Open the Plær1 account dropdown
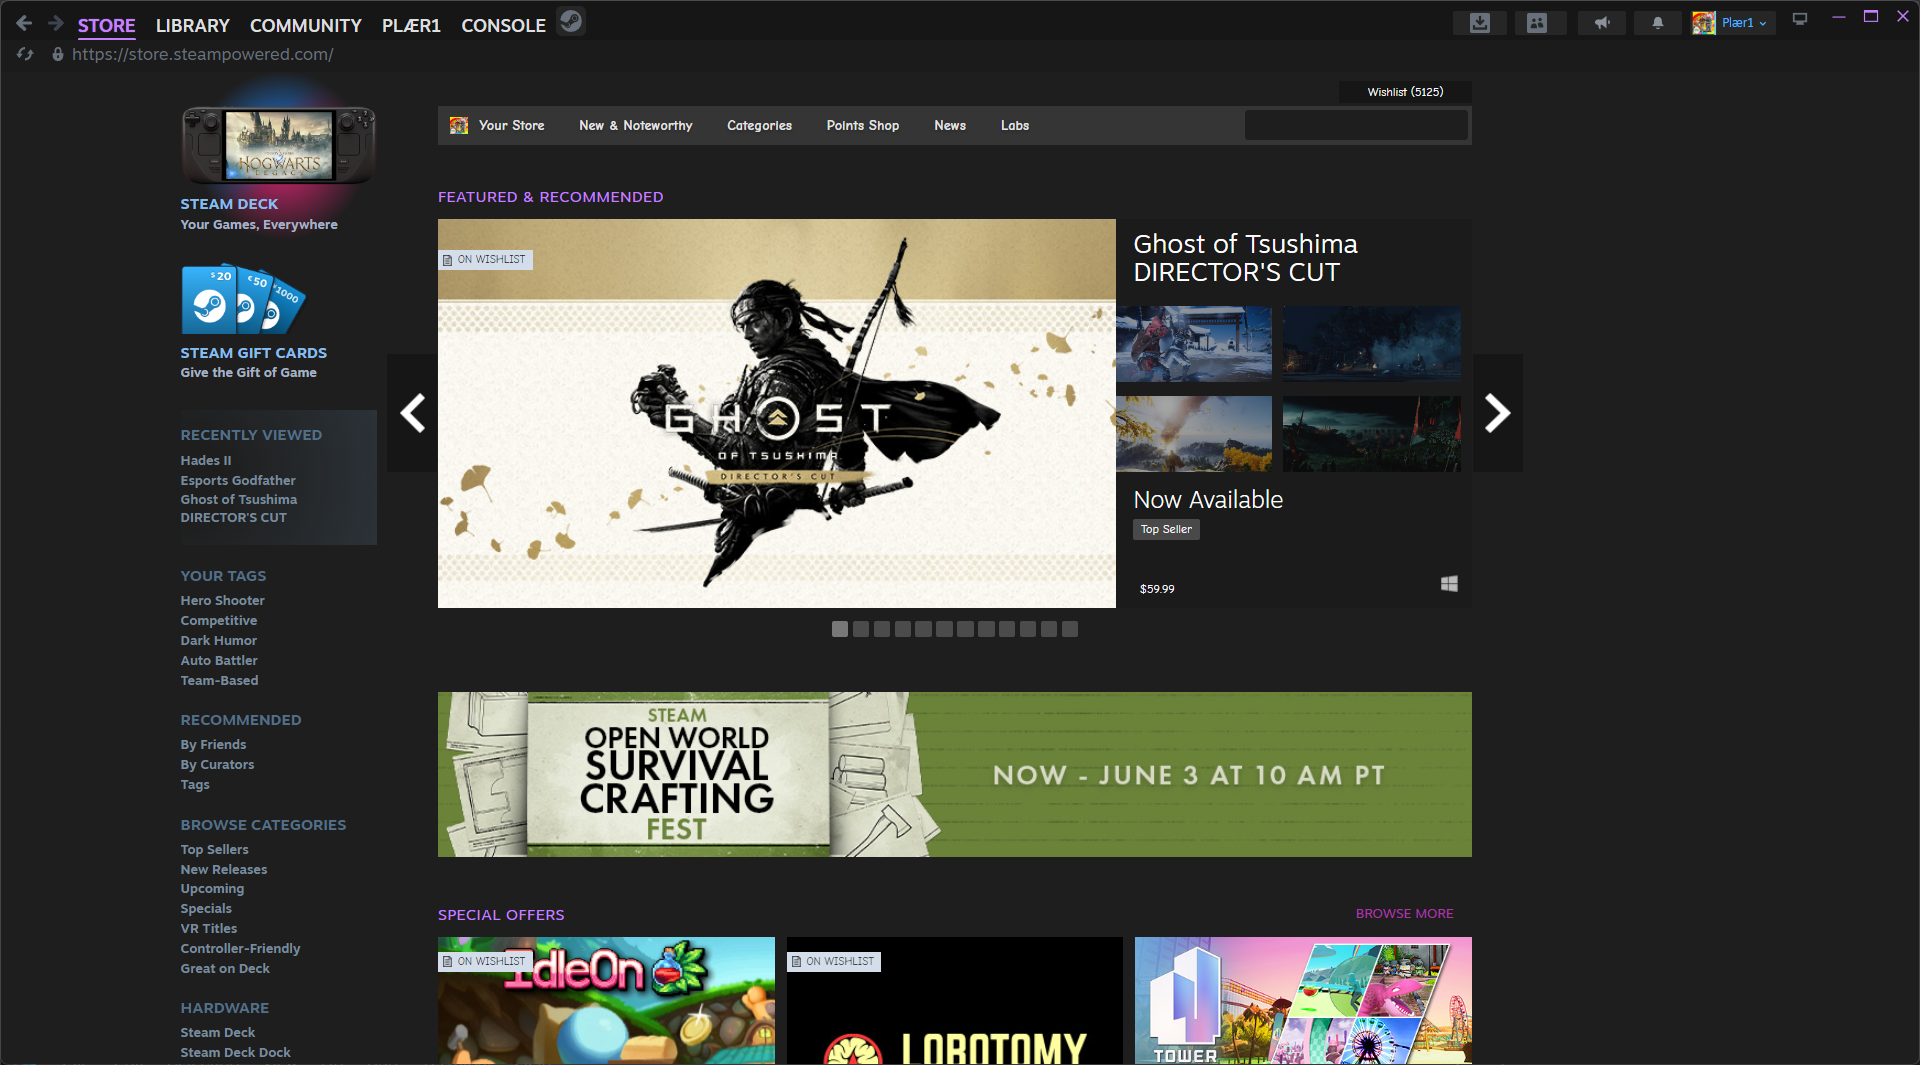The image size is (1920, 1065). (1744, 23)
